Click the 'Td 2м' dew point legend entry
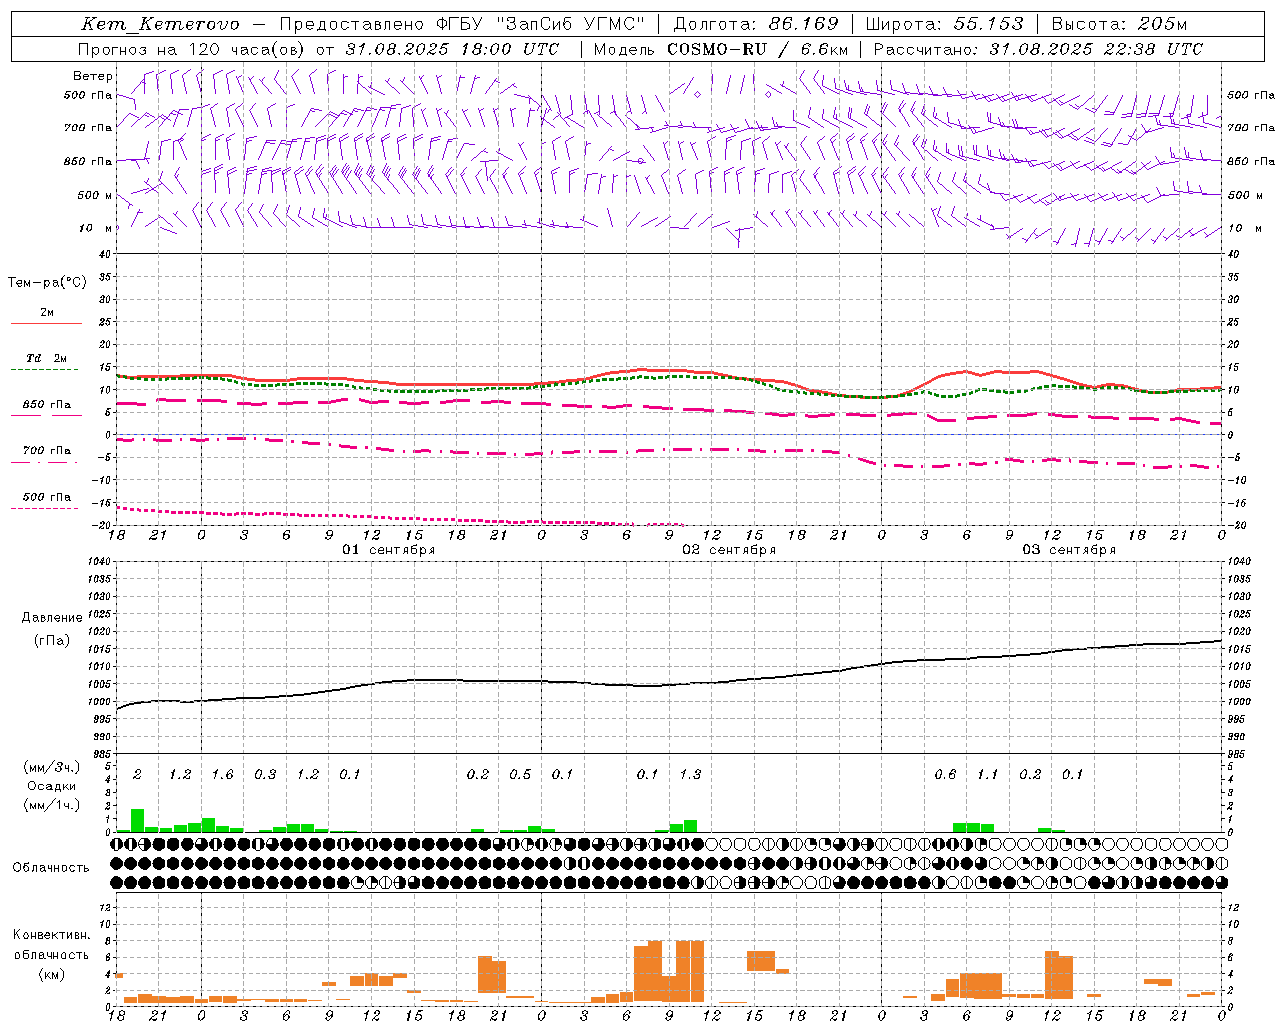 (47, 358)
